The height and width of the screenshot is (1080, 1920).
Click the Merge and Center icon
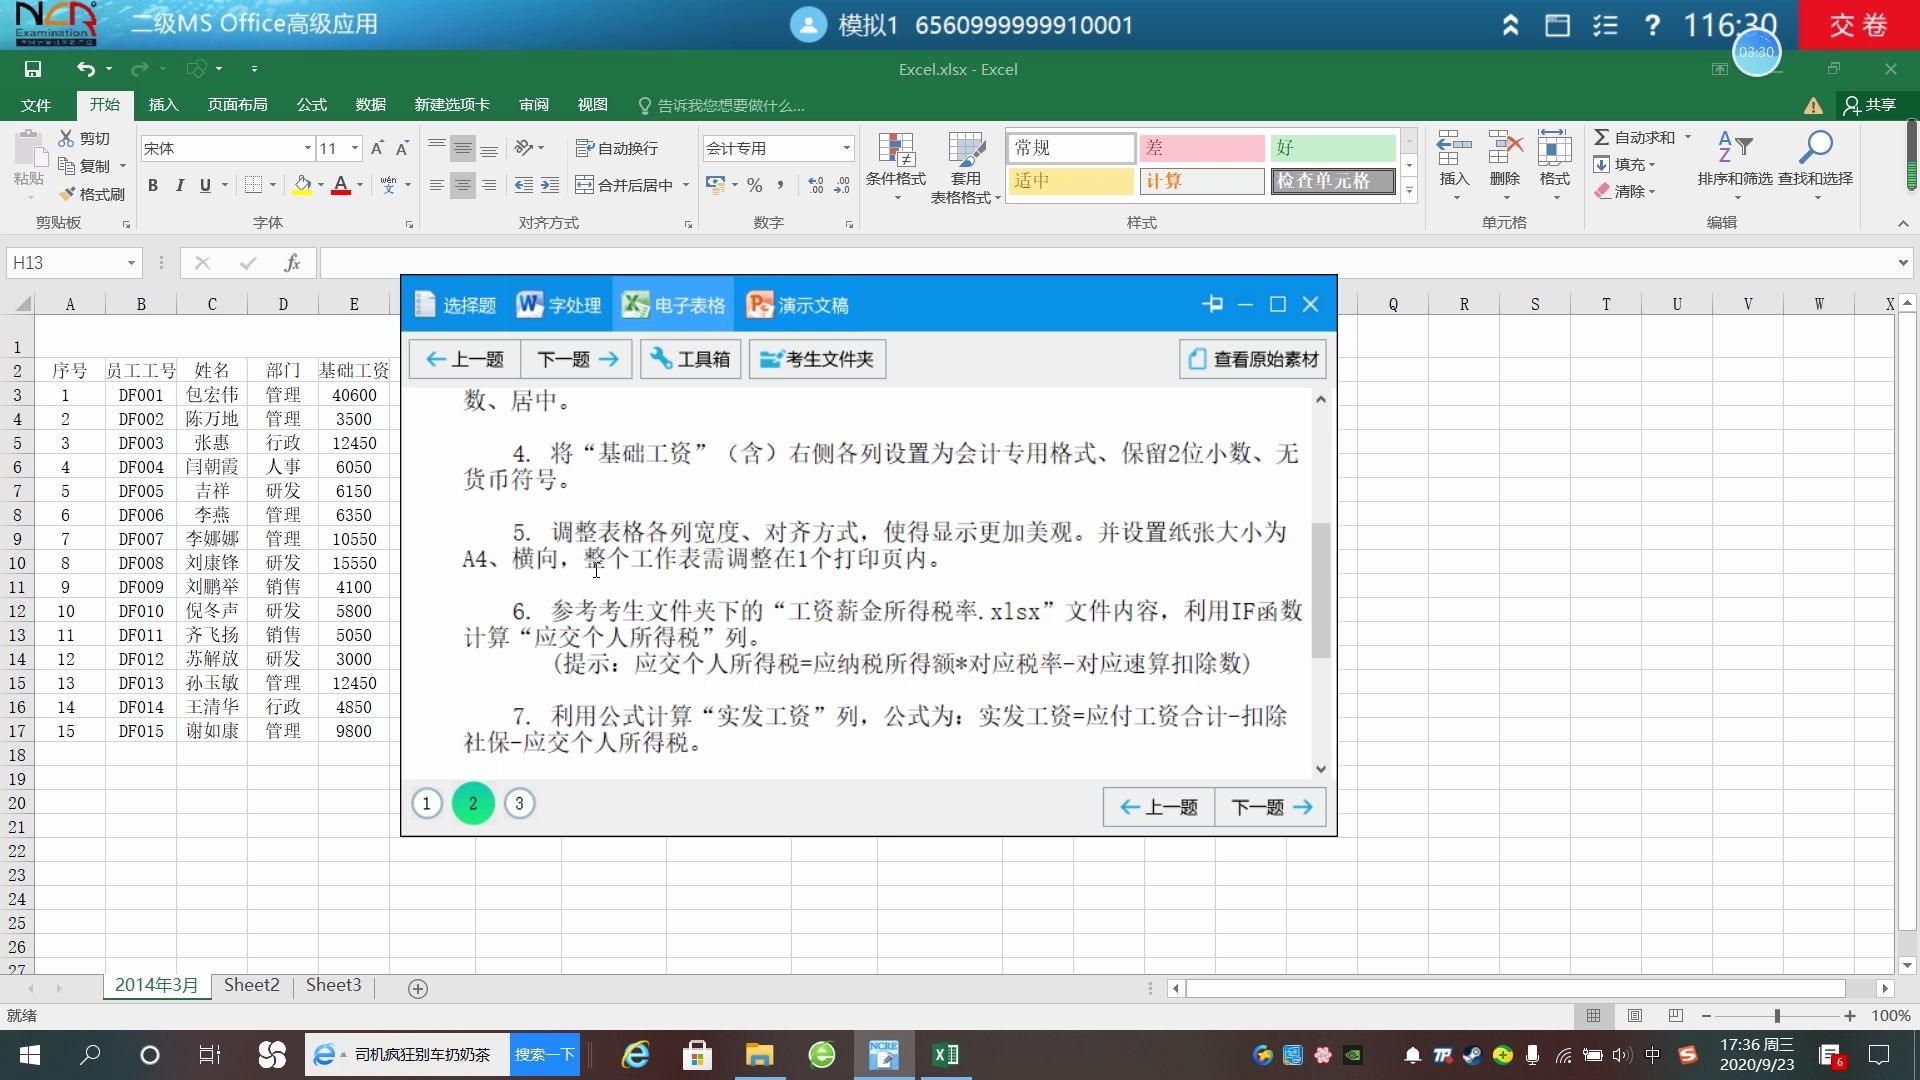(x=585, y=185)
